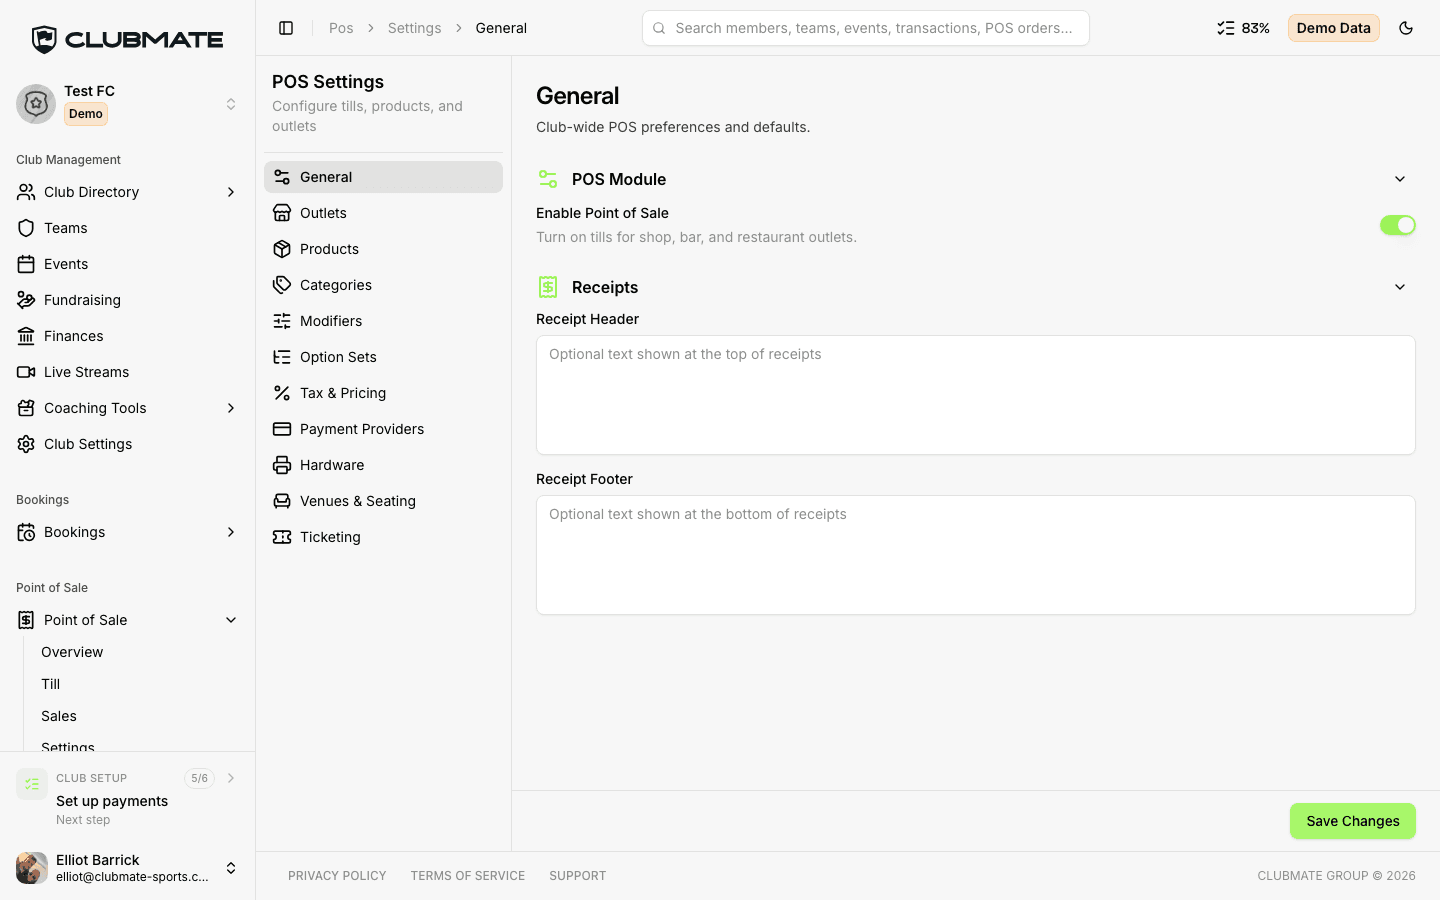Open the Test FC club switcher
Viewport: 1440px width, 900px height.
point(128,104)
